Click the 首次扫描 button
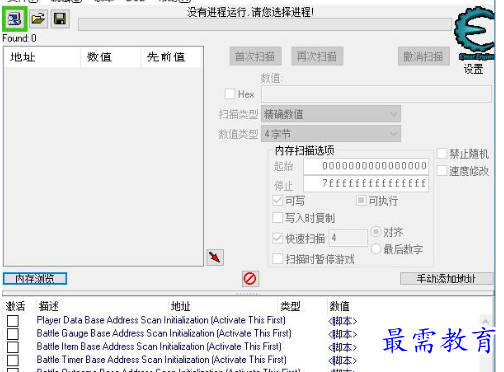The width and height of the screenshot is (504, 372). 256,56
